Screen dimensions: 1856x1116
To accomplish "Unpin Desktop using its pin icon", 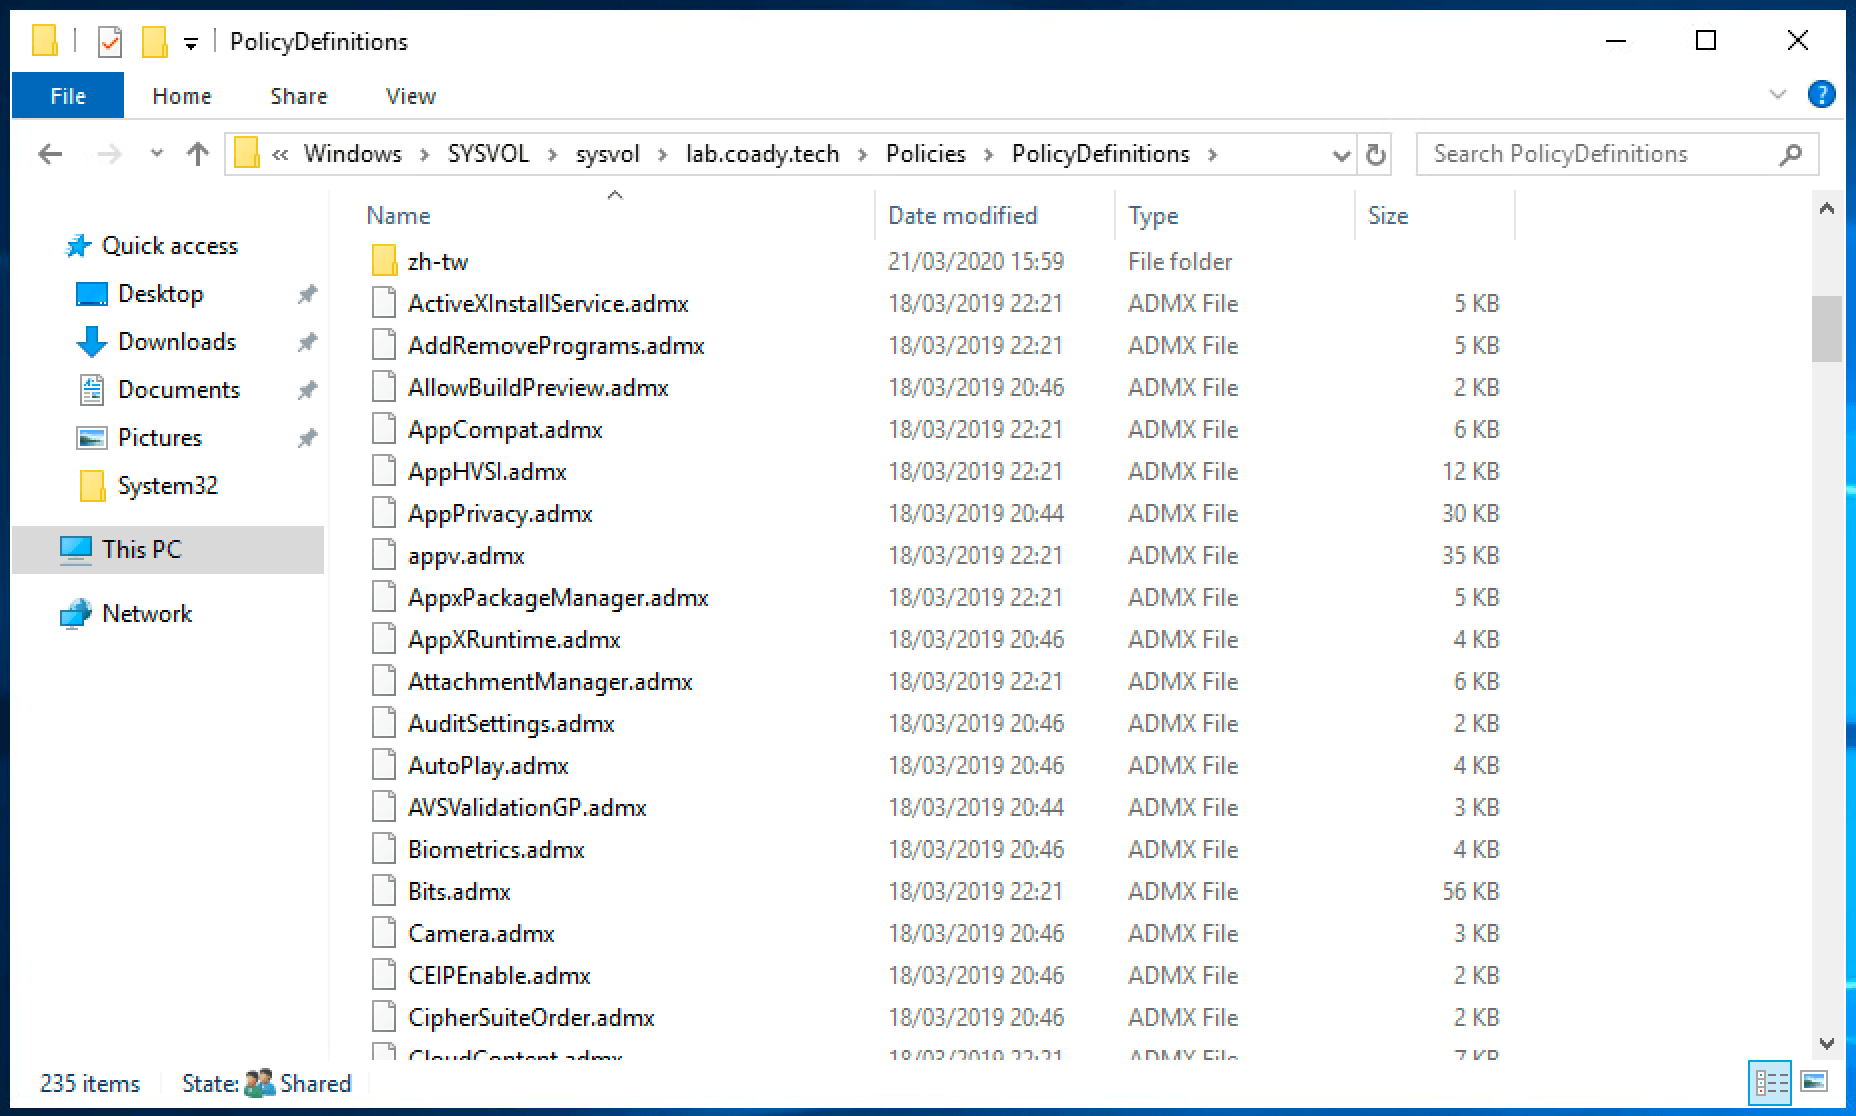I will [x=307, y=294].
